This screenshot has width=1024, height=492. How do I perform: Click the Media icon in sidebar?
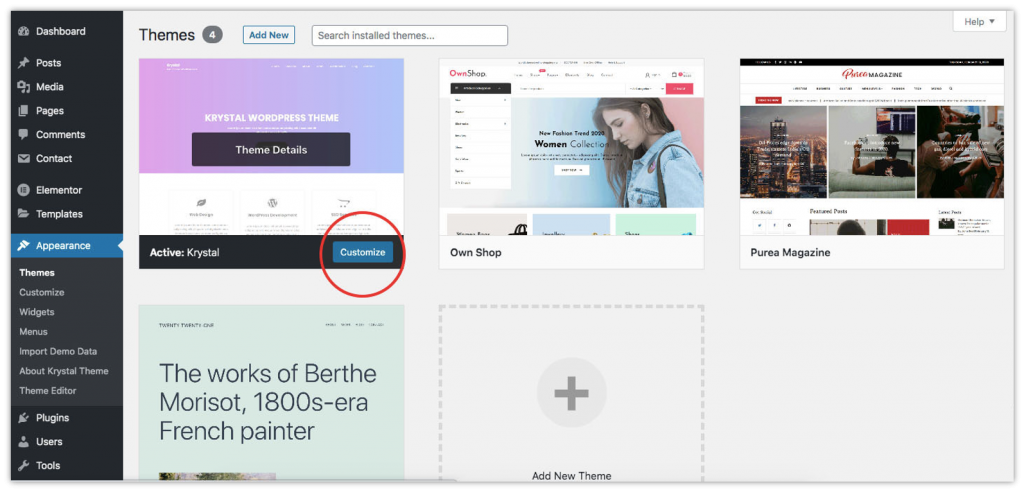[x=24, y=87]
